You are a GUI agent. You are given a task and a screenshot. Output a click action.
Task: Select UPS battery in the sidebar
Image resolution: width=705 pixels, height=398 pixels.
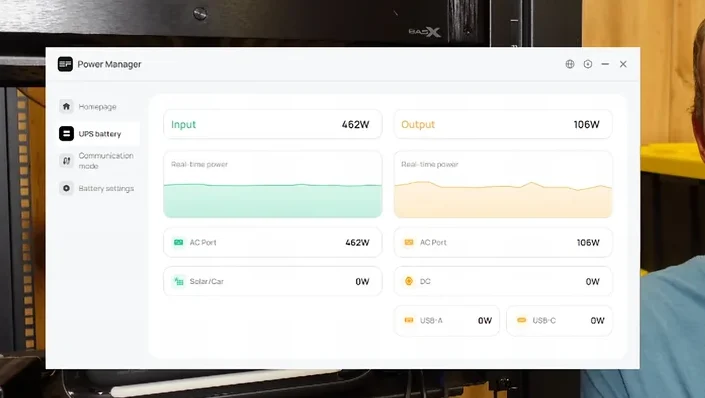coord(100,134)
